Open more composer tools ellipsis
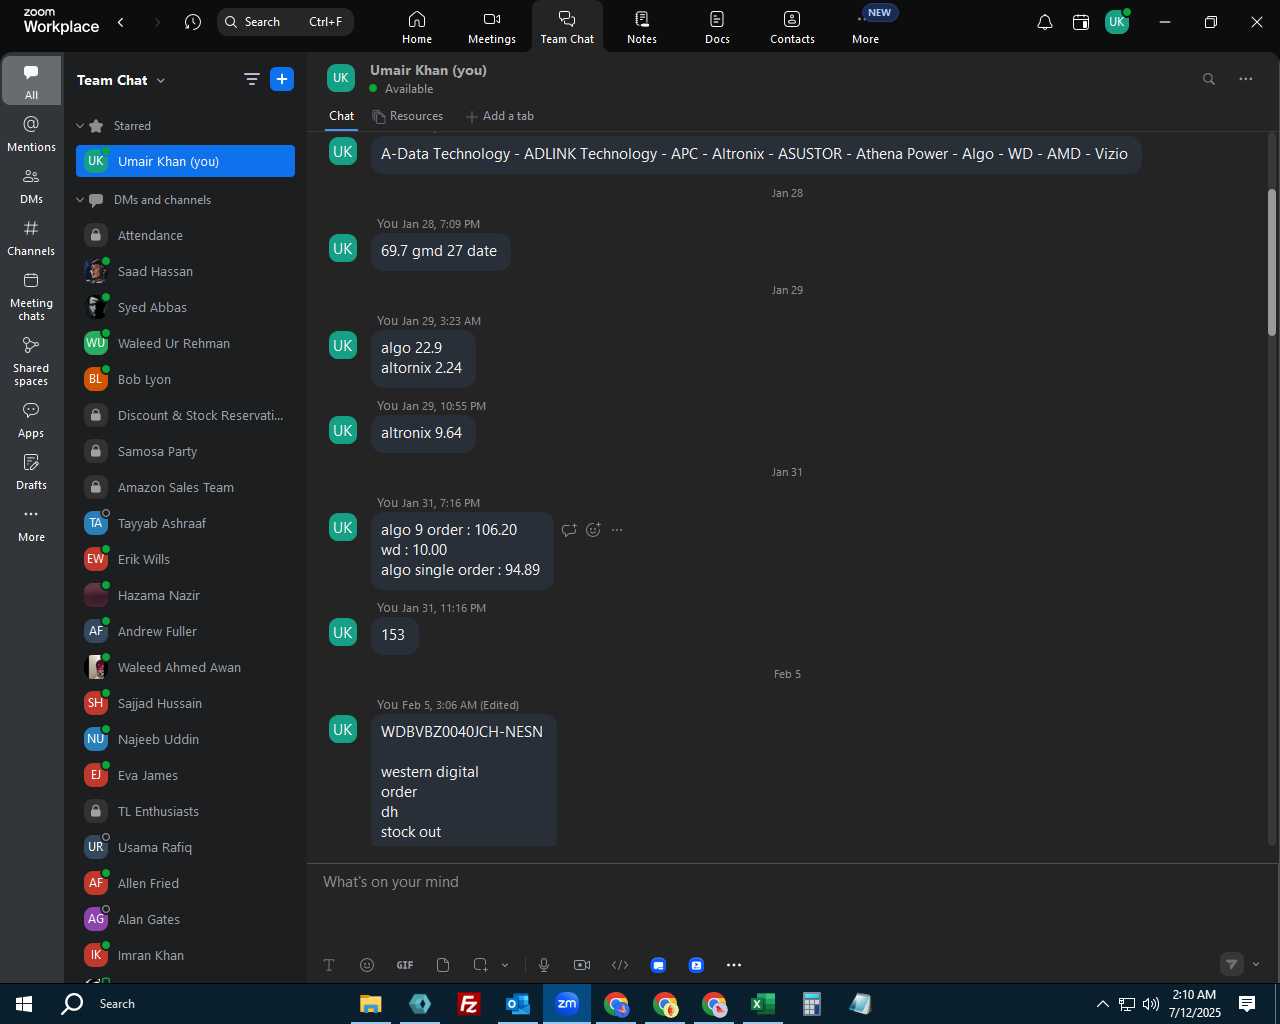This screenshot has height=1024, width=1280. 734,965
